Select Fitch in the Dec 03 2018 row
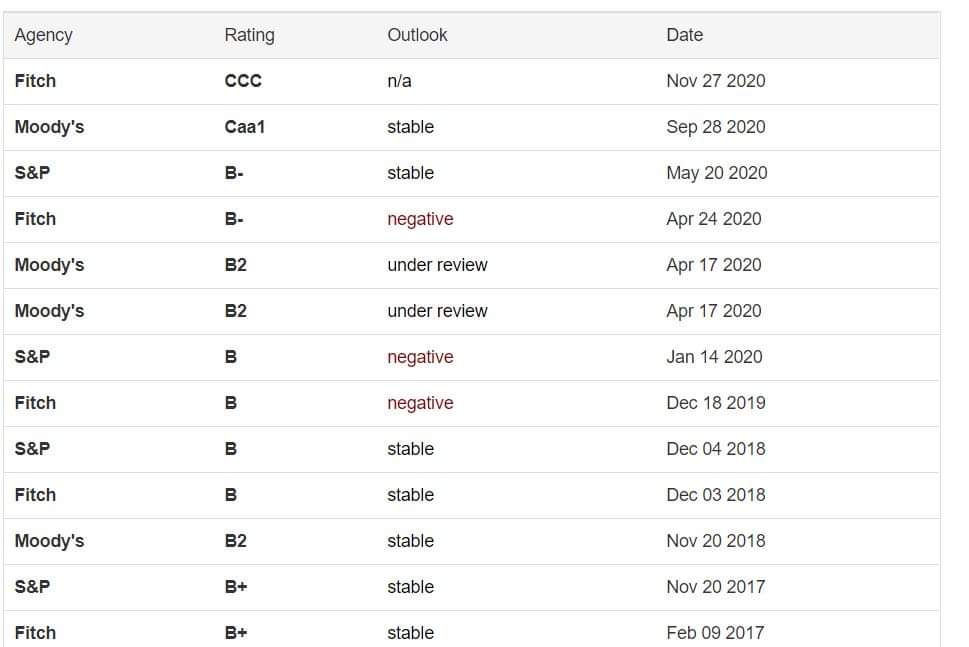The width and height of the screenshot is (969, 647). point(35,495)
